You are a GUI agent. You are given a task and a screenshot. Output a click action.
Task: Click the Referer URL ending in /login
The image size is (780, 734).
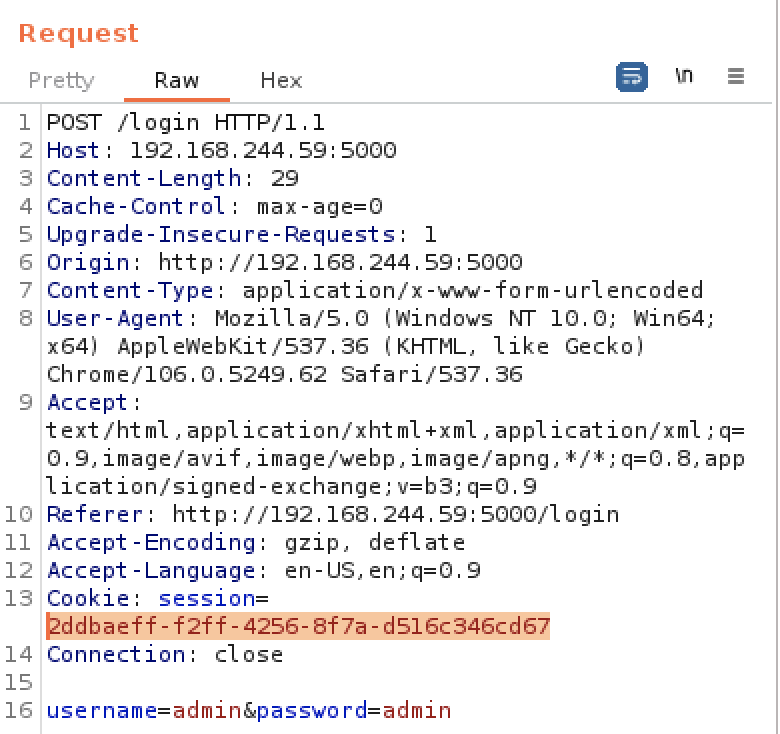(395, 514)
